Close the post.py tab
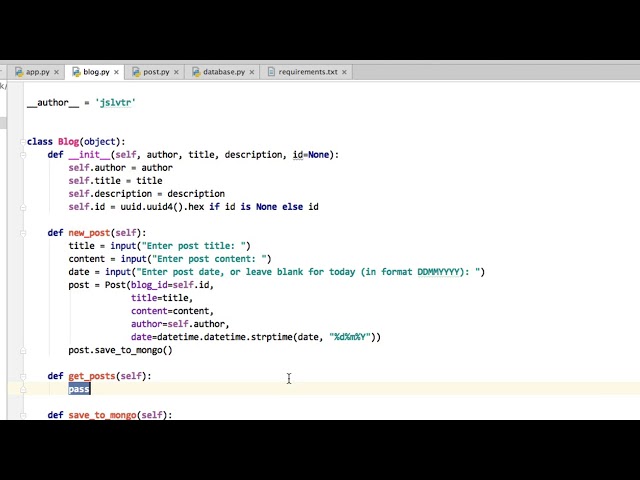Image resolution: width=640 pixels, height=480 pixels. tap(176, 72)
